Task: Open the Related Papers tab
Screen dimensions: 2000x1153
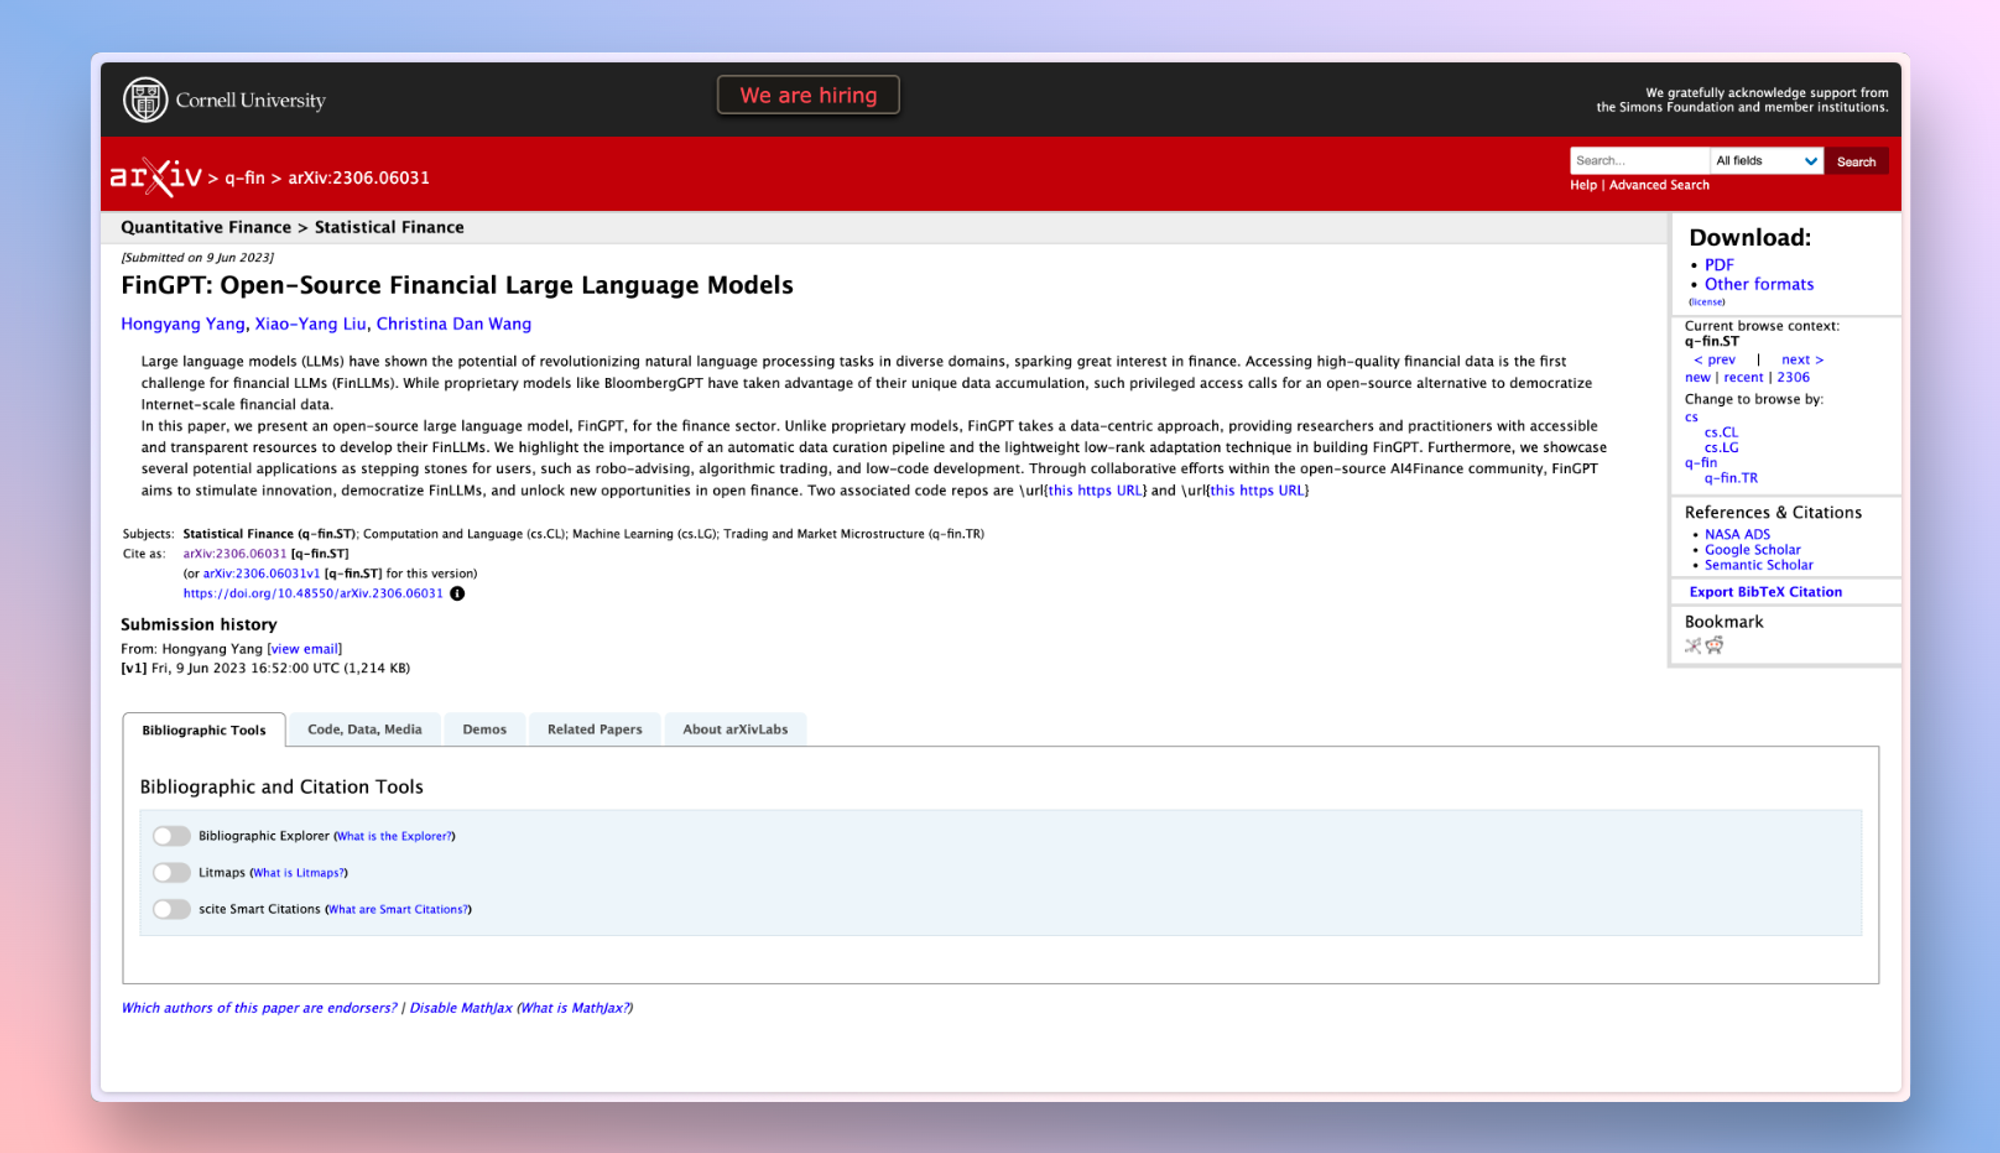Action: point(594,729)
